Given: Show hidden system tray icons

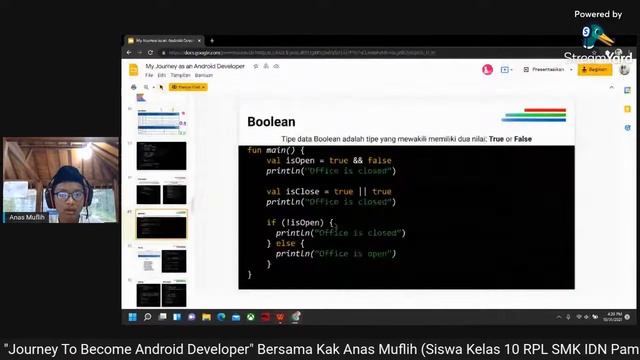Looking at the screenshot, I should (x=559, y=317).
